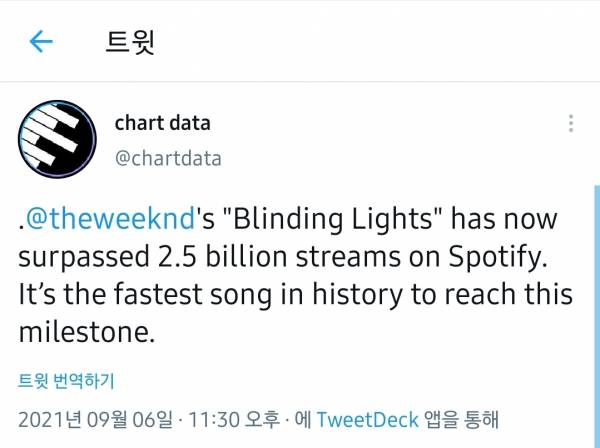Tap 트윗 번역하기 to translate tweet
600x448 pixels.
pyautogui.click(x=67, y=381)
